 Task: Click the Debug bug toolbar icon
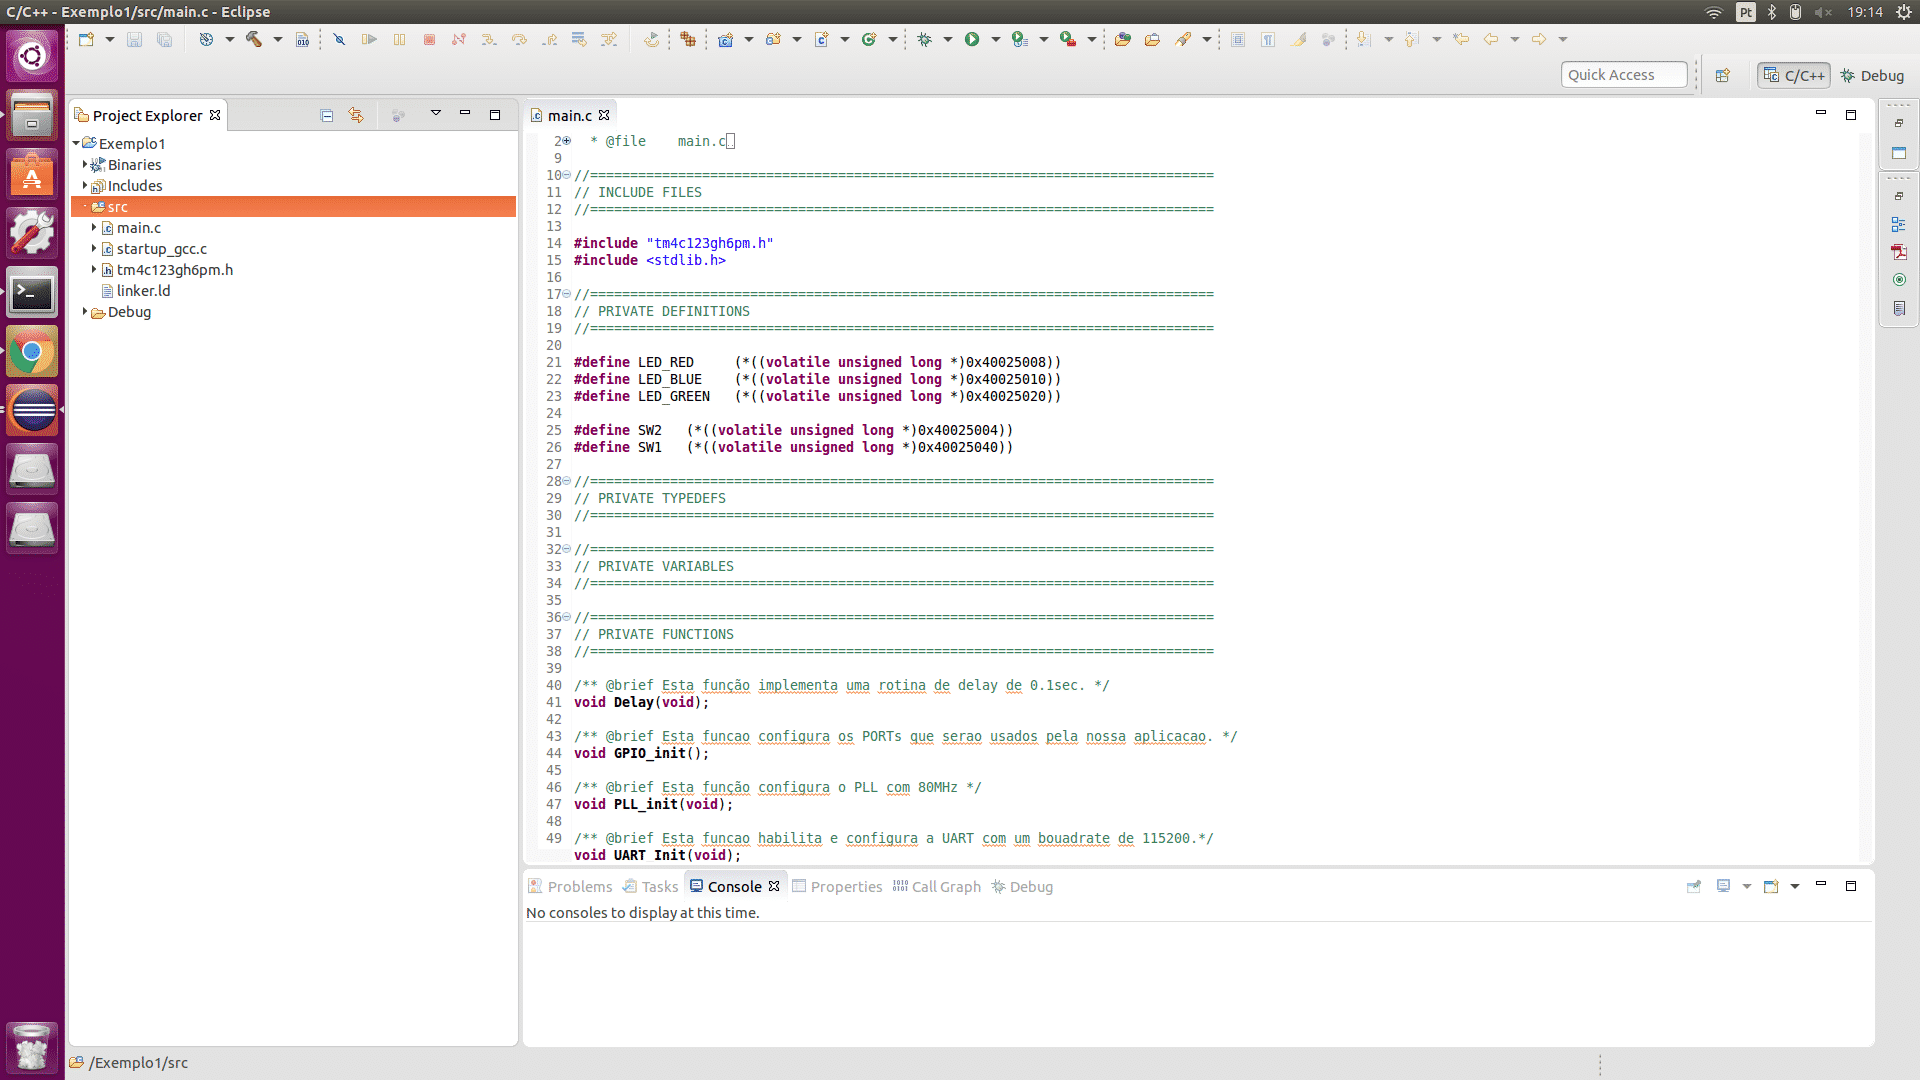[x=924, y=39]
